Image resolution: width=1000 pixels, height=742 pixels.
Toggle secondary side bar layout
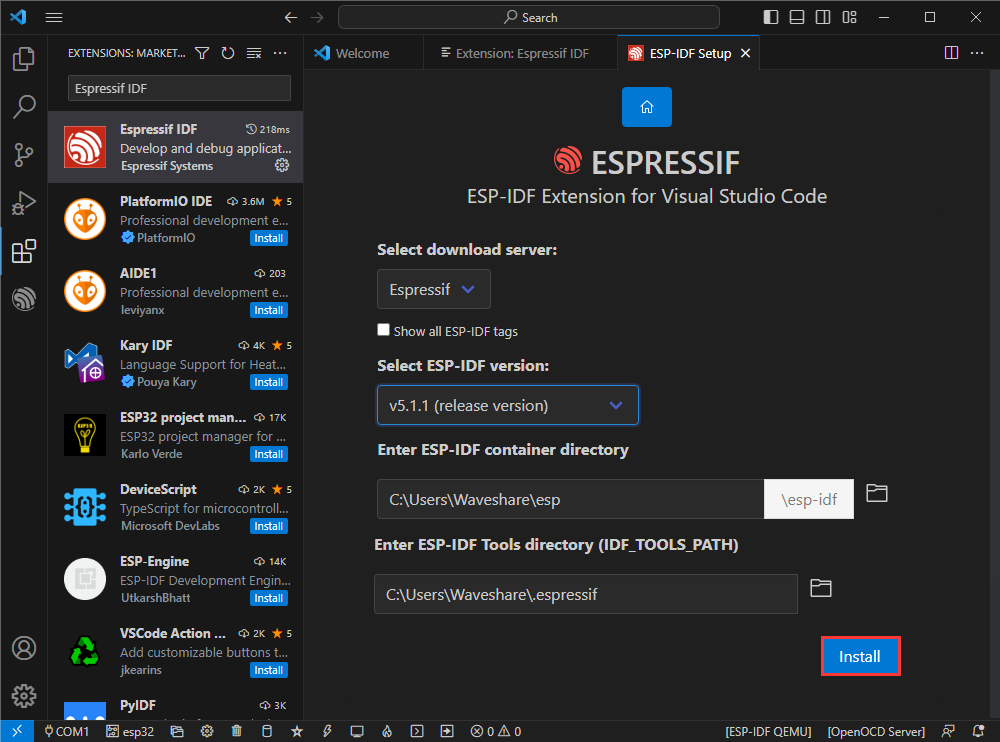(823, 17)
